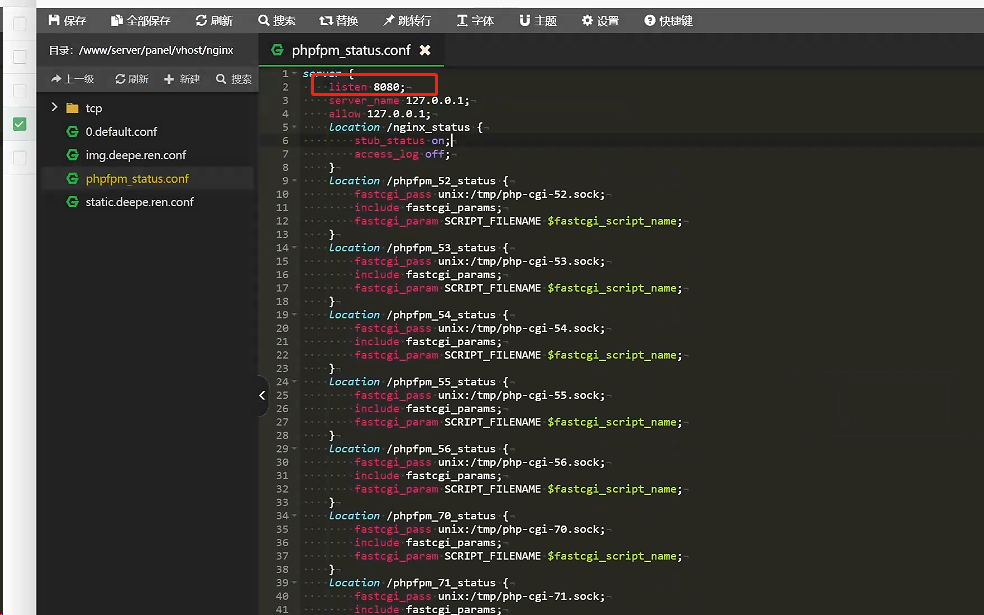Open the Font (字体) settings

pos(475,21)
